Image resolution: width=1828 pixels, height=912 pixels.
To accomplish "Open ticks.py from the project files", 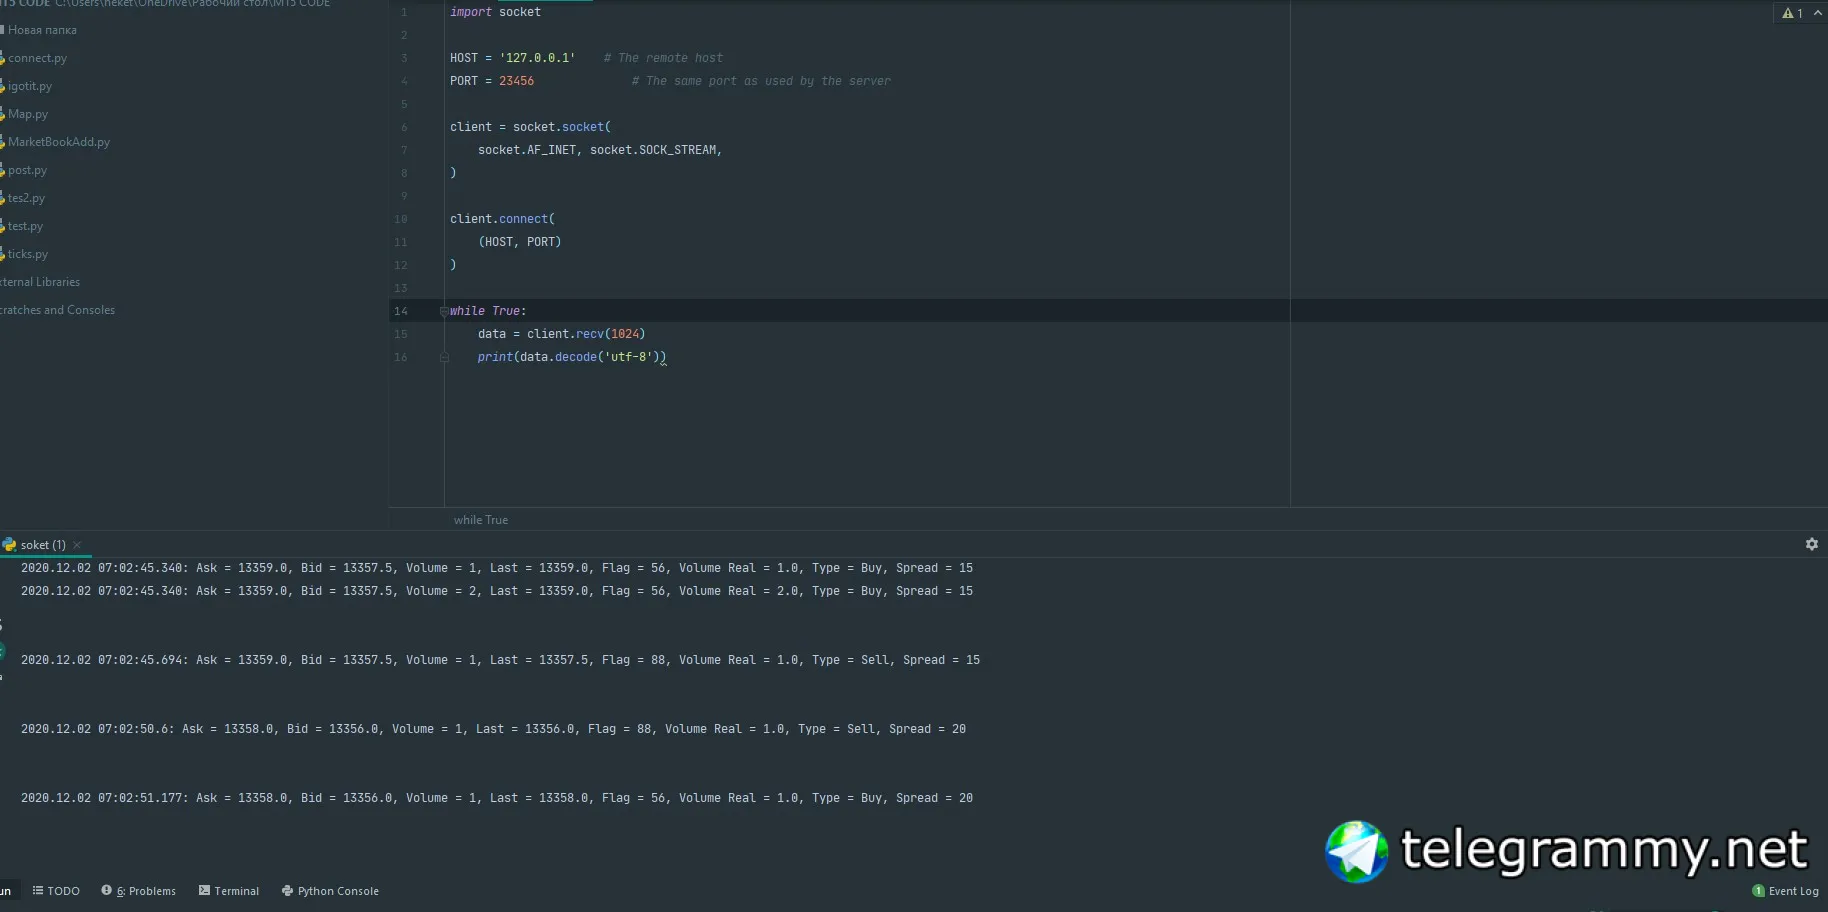I will click(28, 254).
